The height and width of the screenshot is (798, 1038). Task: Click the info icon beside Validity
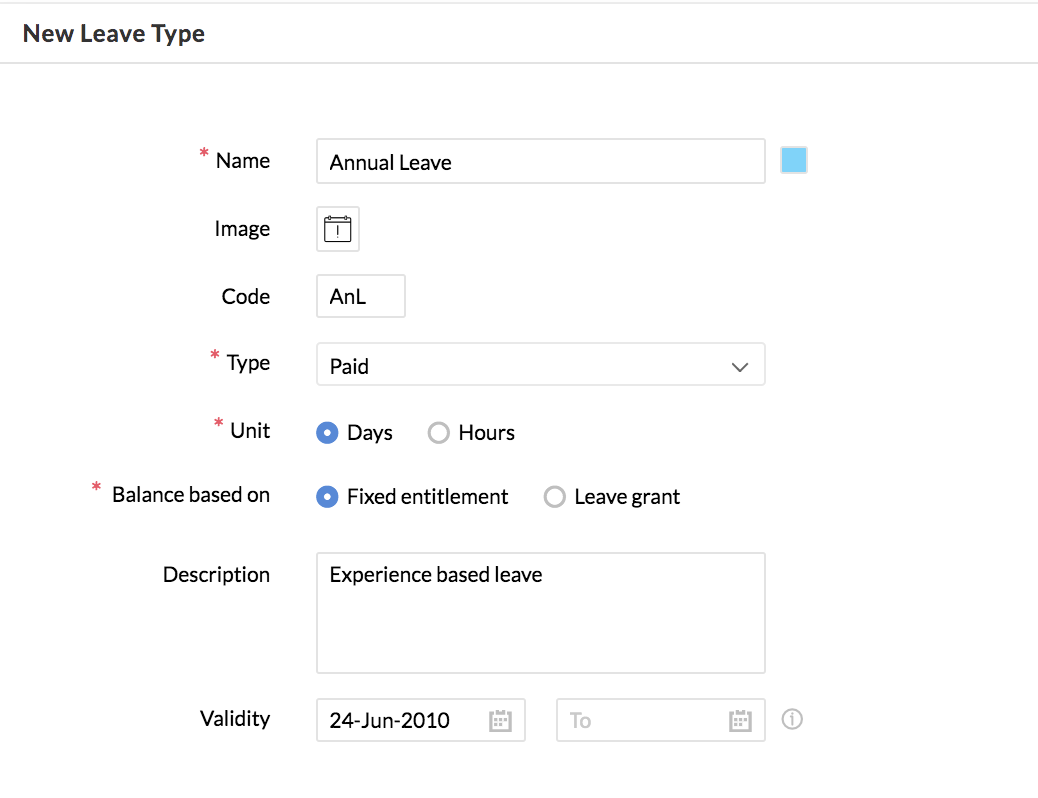click(x=792, y=719)
